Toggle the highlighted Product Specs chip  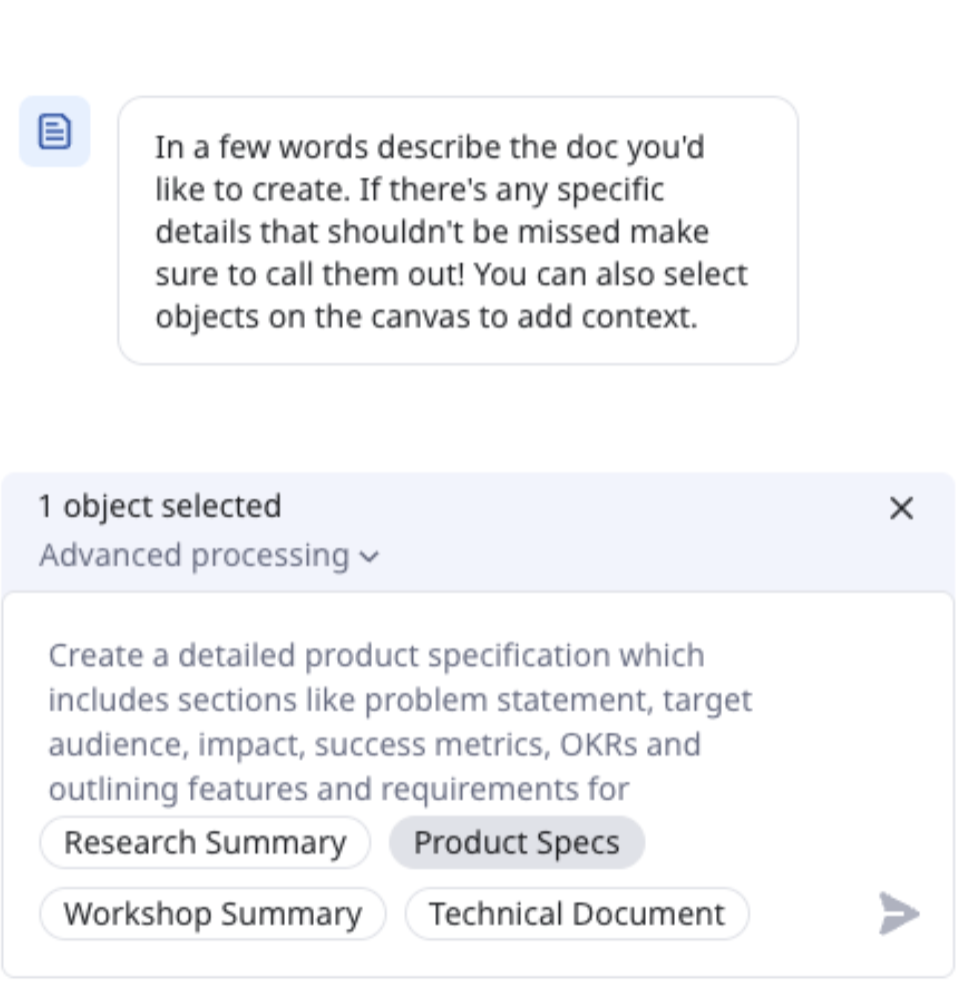pos(516,843)
